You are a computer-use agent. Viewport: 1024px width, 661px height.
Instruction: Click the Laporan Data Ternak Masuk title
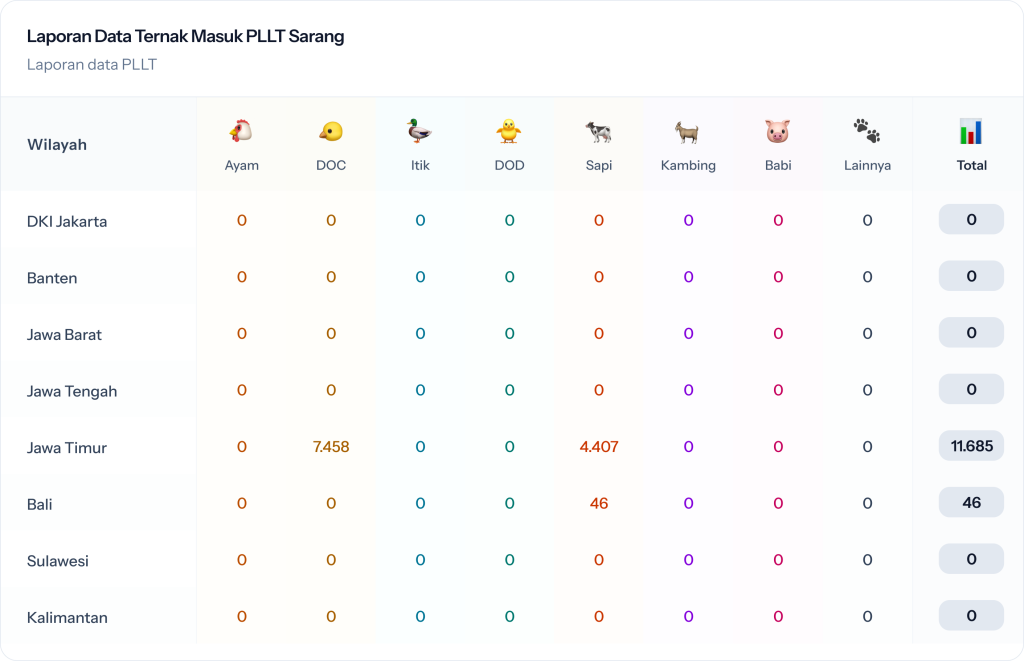[x=185, y=37]
